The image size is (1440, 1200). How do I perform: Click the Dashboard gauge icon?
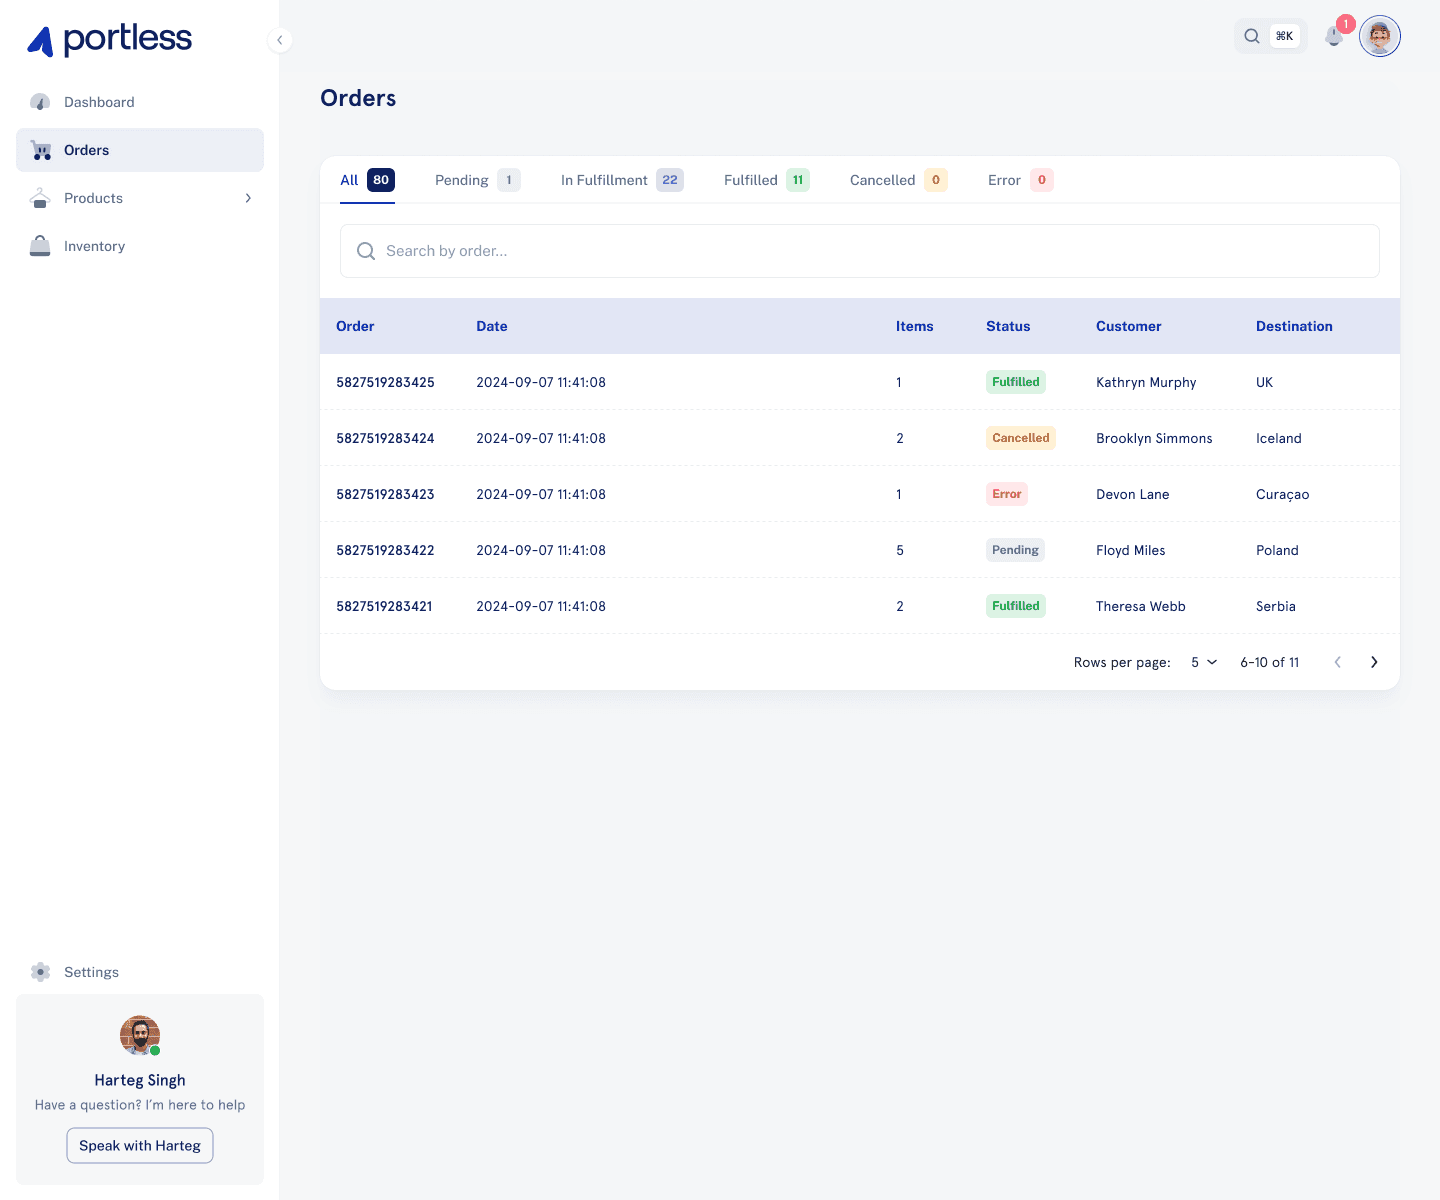point(40,102)
